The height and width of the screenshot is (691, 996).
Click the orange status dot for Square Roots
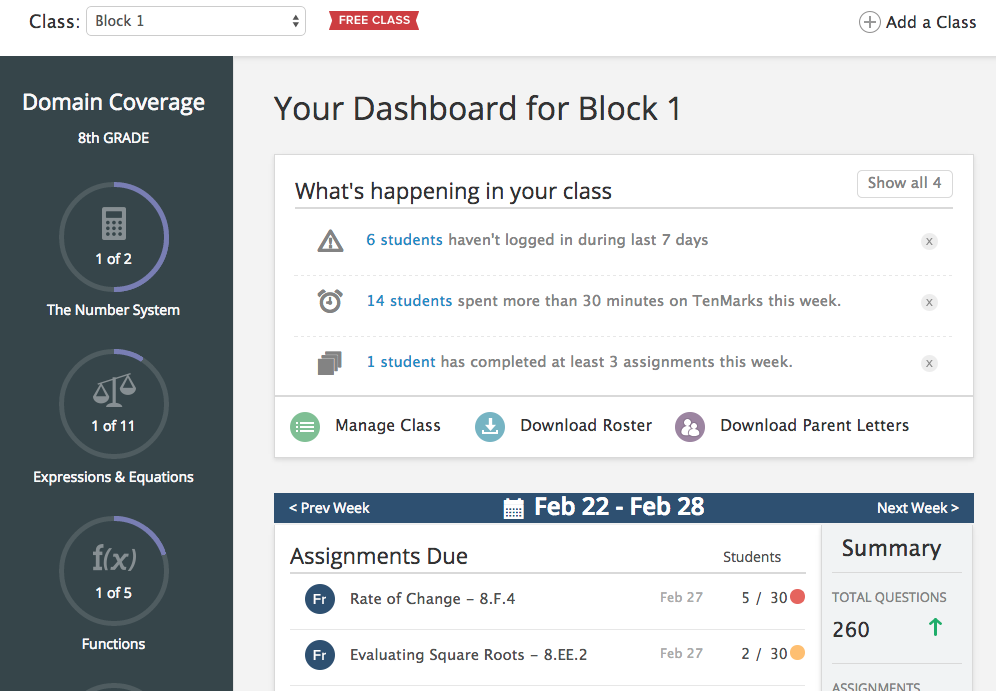(797, 653)
